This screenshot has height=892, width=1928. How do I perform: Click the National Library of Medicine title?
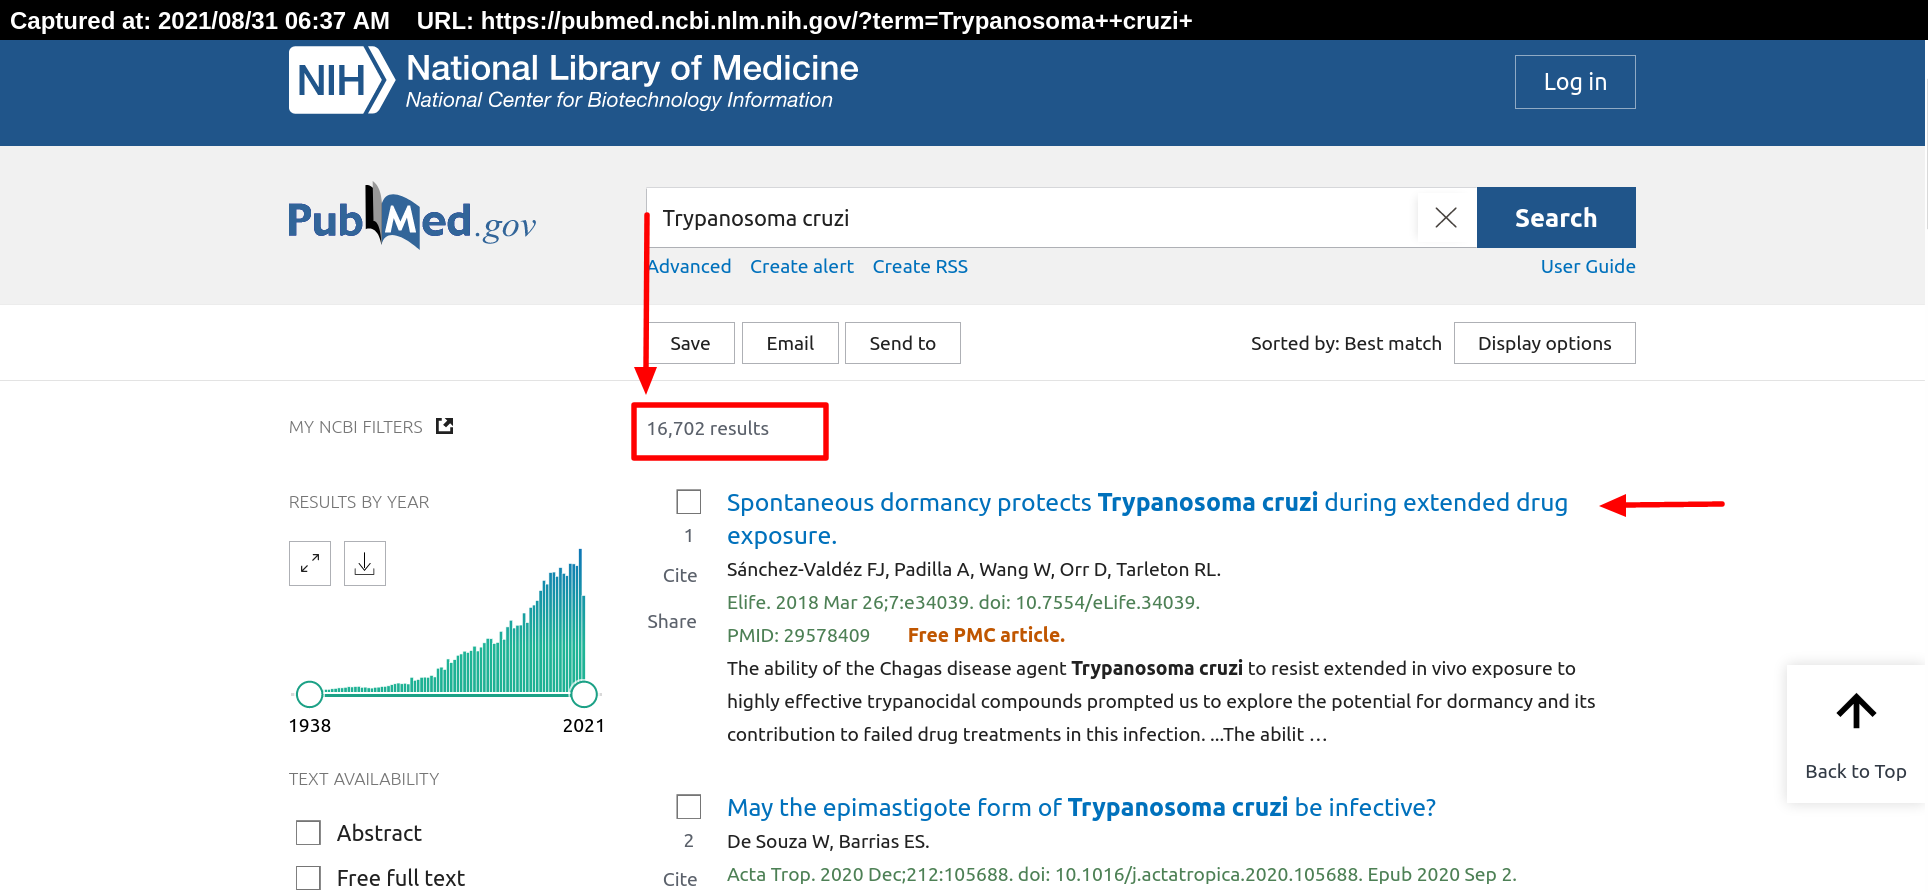tap(632, 68)
